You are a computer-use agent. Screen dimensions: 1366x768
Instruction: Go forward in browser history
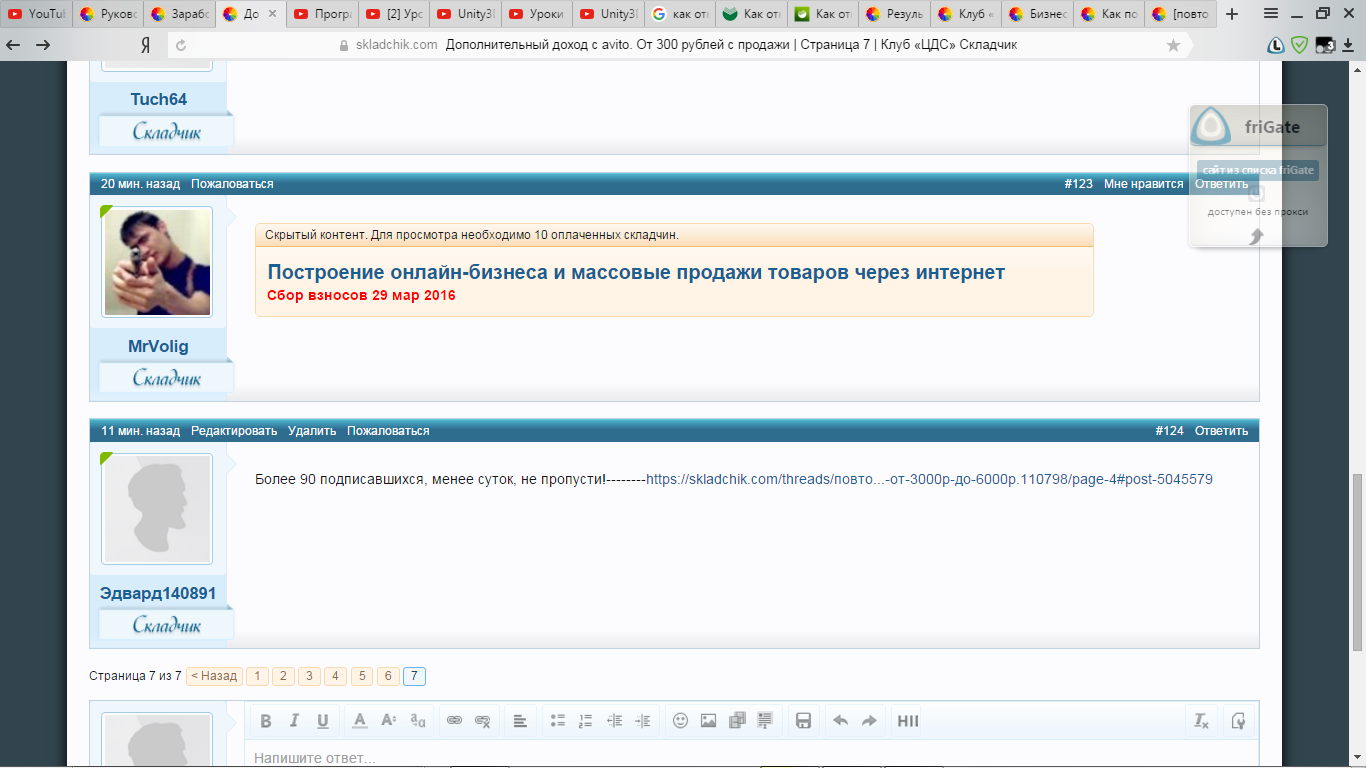[43, 45]
